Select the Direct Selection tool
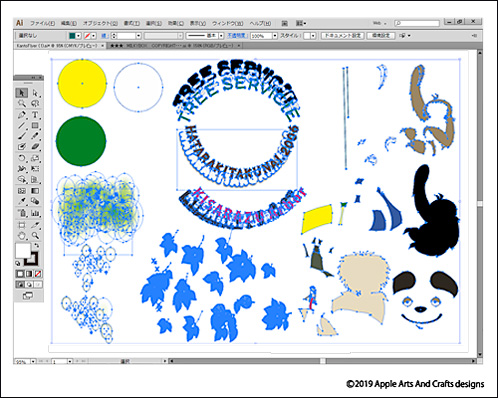The width and height of the screenshot is (498, 398). (35, 93)
